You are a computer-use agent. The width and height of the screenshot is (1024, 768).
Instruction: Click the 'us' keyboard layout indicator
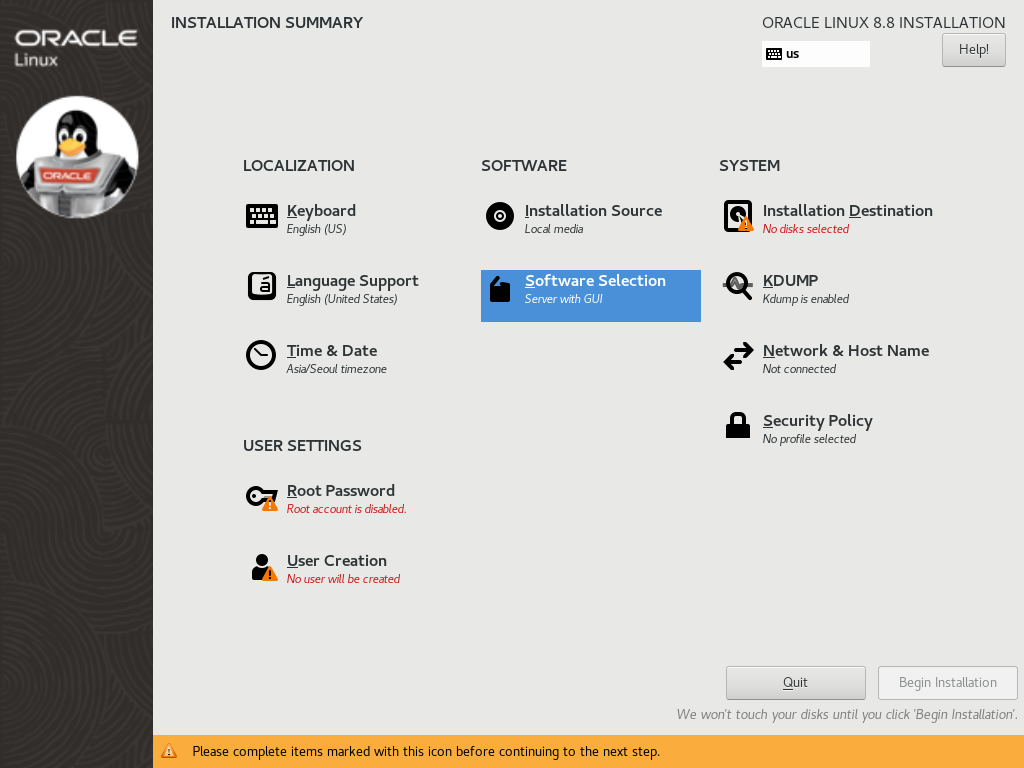(816, 54)
